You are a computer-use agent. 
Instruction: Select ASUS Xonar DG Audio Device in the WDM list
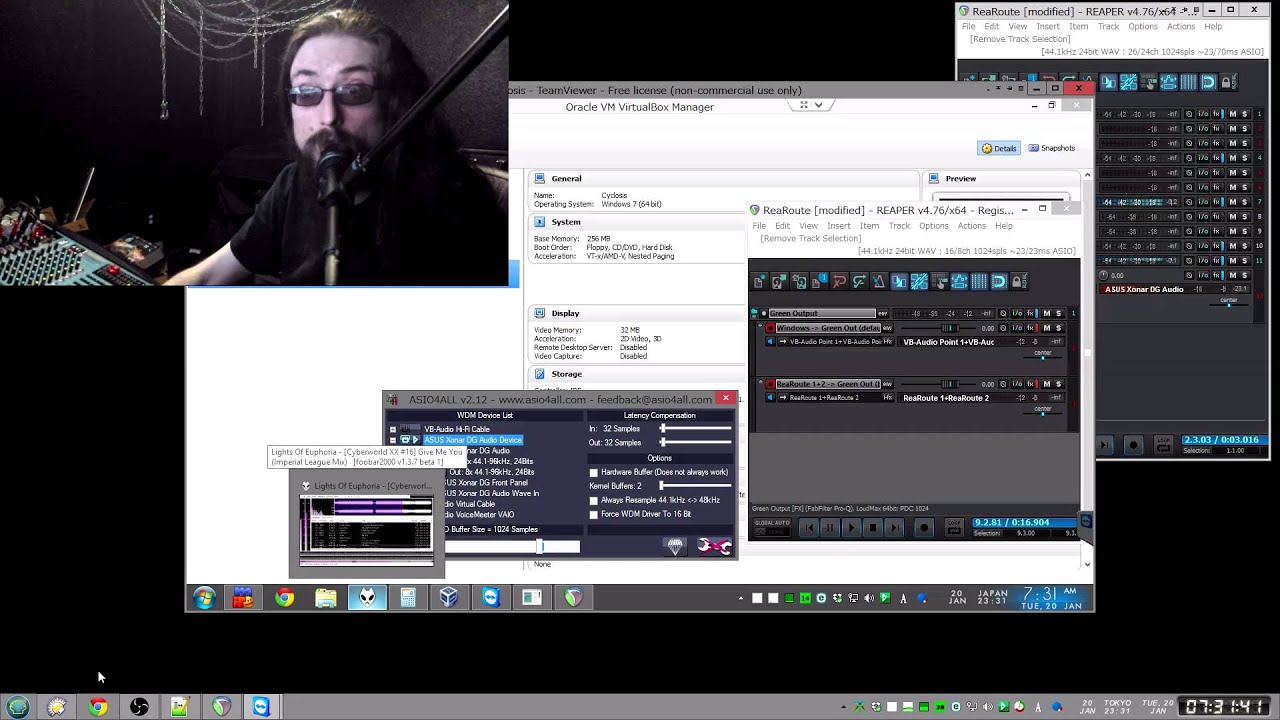473,440
